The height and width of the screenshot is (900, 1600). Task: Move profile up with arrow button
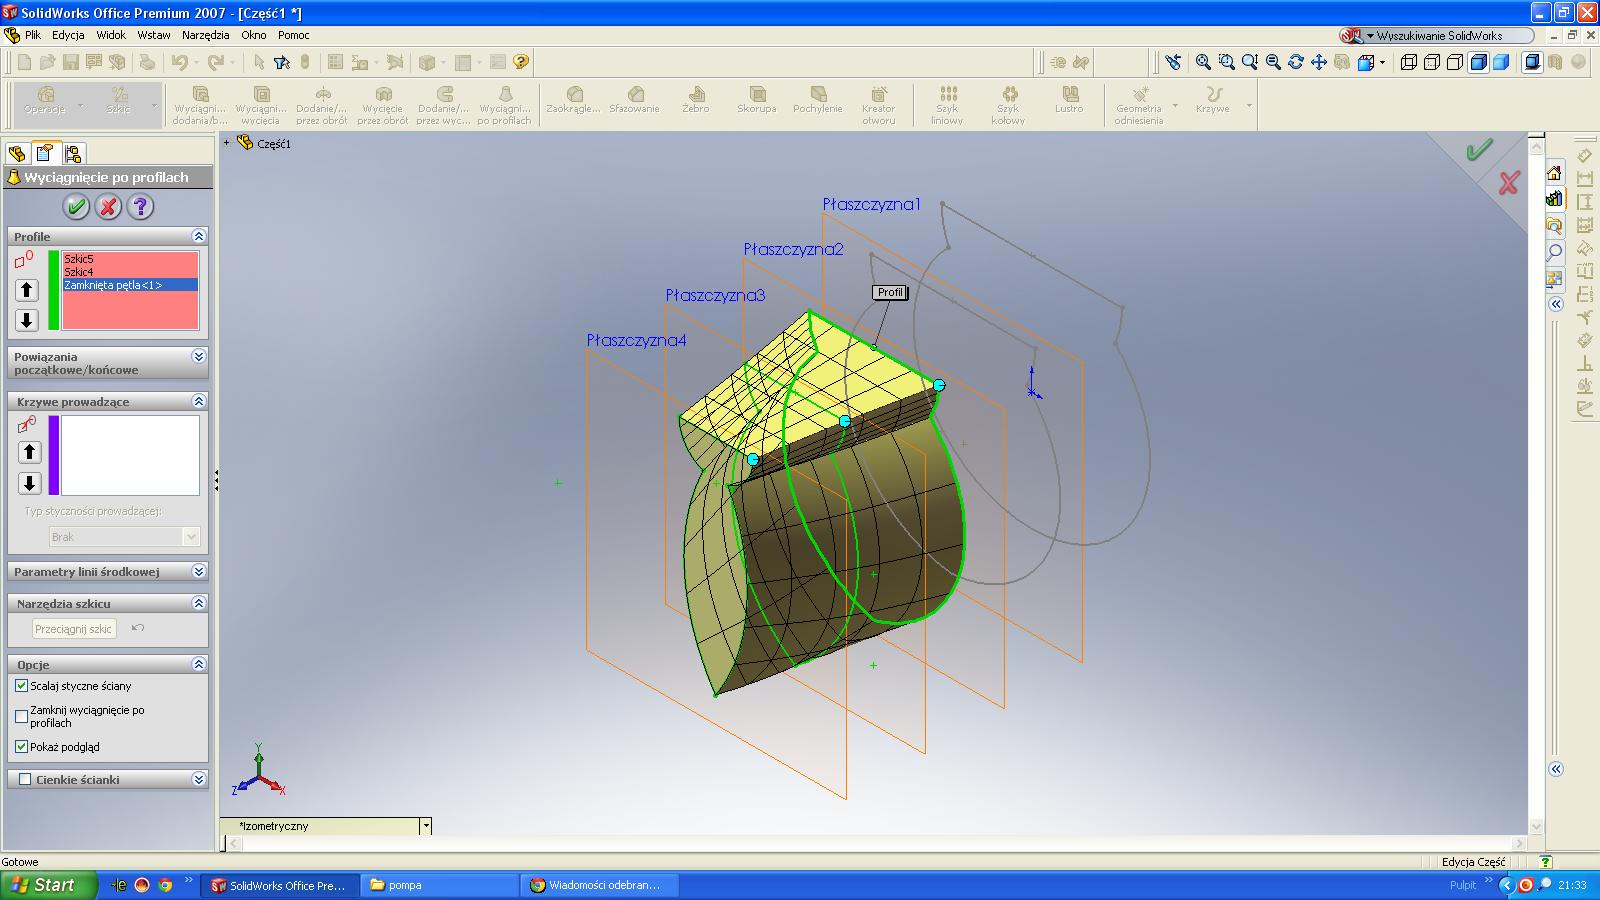tap(28, 290)
